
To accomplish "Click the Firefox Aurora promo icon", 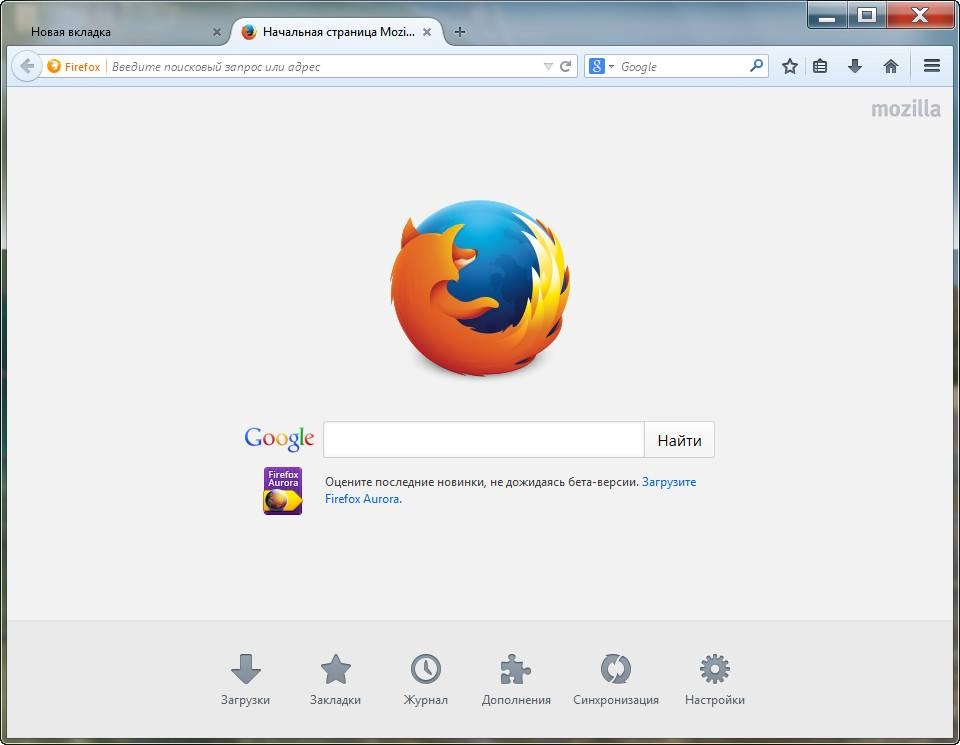I will tap(283, 491).
